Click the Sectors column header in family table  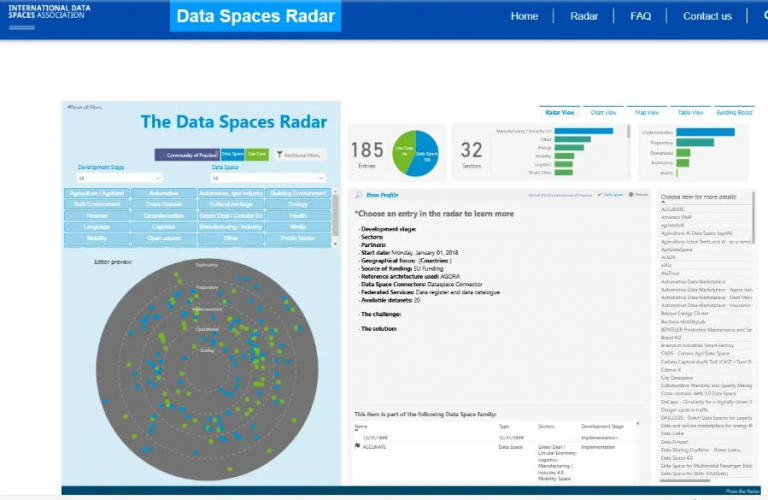pyautogui.click(x=546, y=427)
